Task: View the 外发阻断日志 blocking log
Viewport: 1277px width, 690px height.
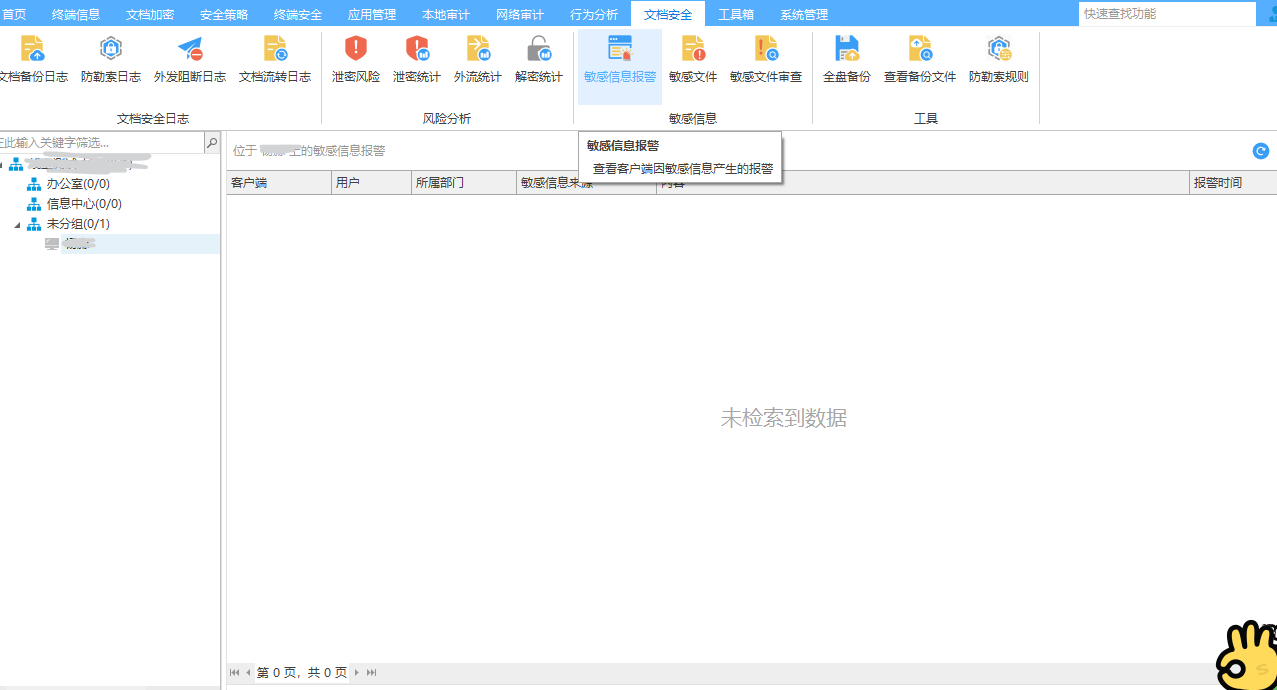Action: pos(191,55)
